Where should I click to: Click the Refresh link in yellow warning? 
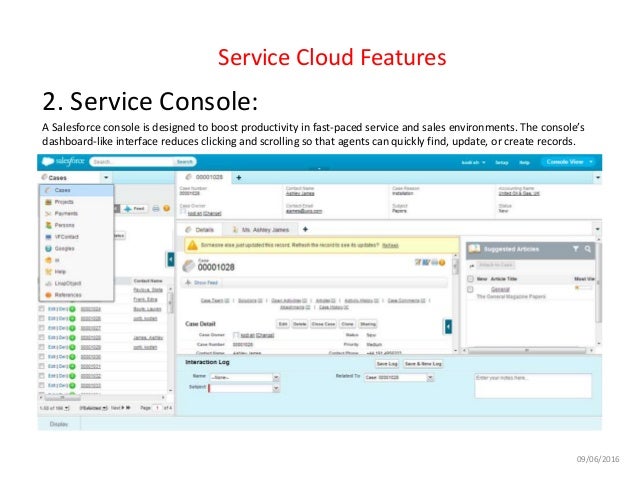point(390,245)
